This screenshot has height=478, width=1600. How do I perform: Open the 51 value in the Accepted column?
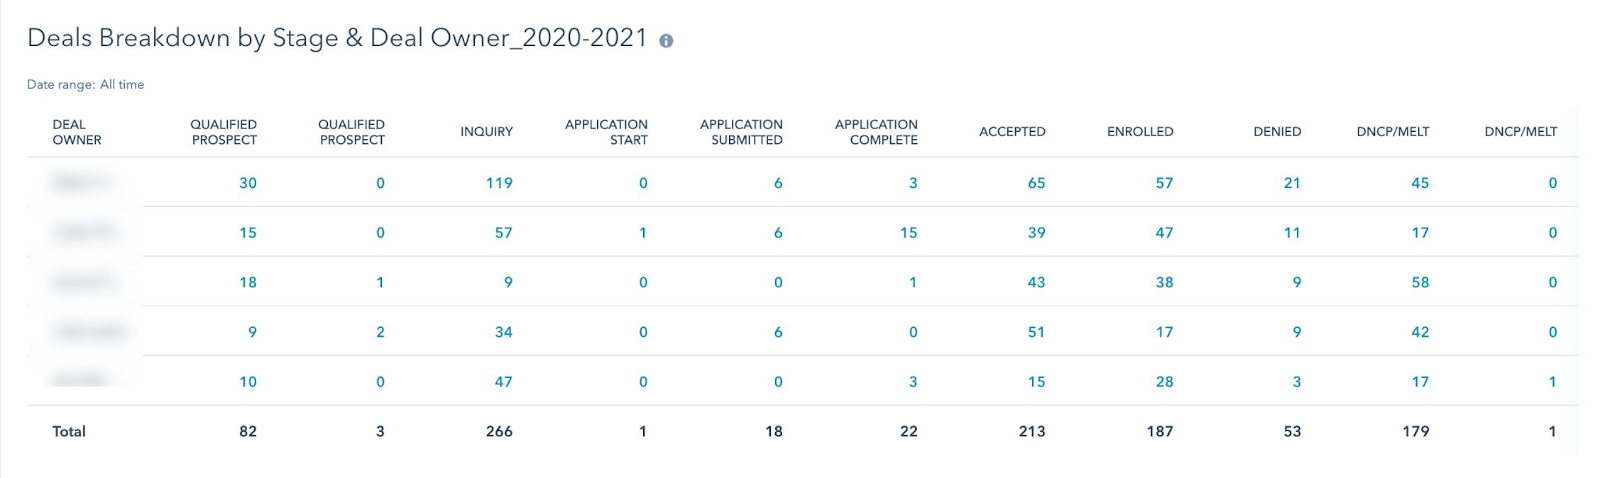point(1036,333)
